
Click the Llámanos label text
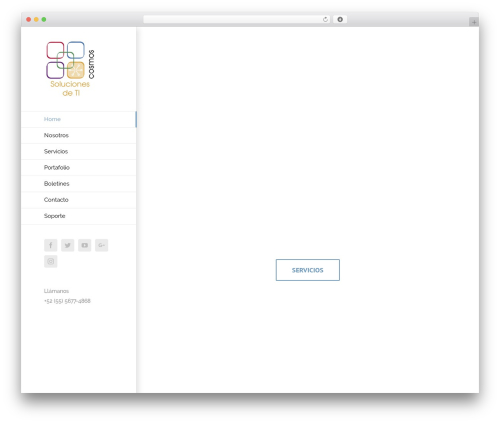pos(56,291)
